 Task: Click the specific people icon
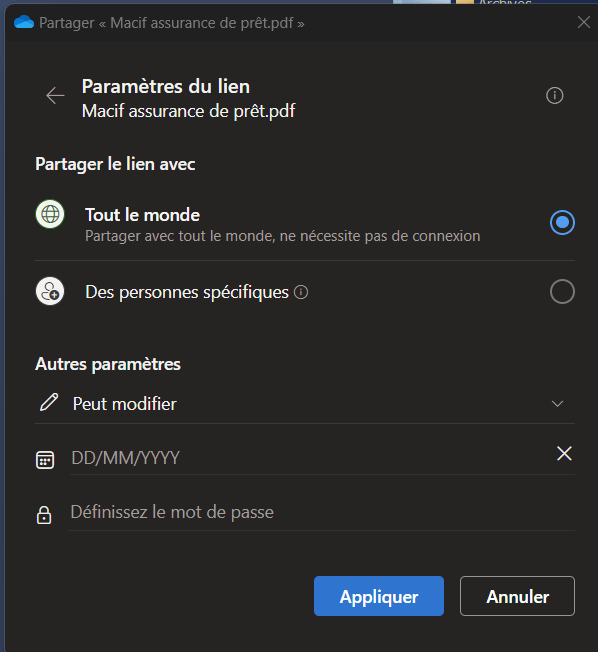(x=50, y=291)
